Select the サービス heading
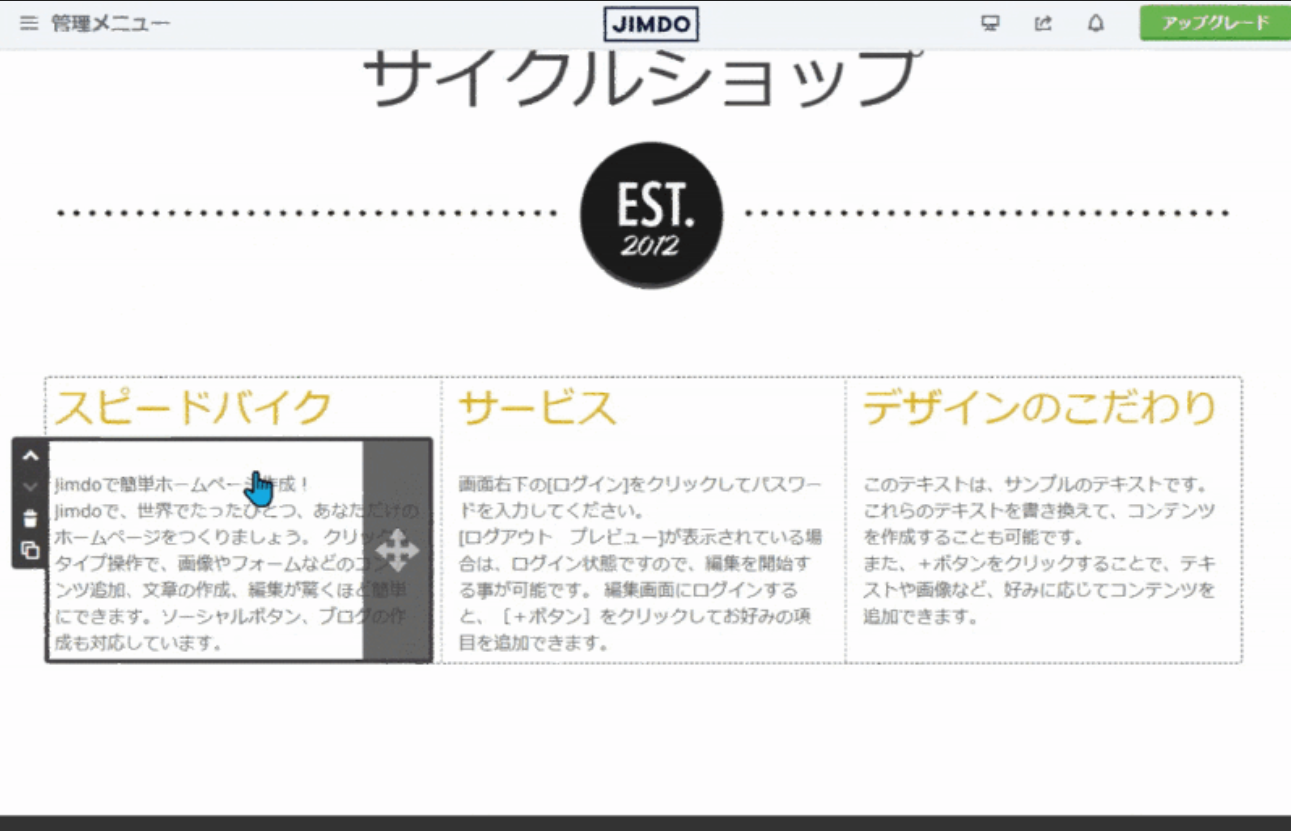 tap(537, 407)
